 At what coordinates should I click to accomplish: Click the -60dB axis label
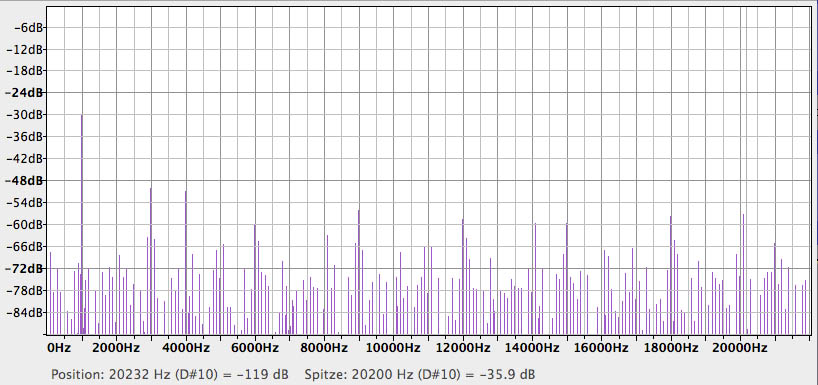[24, 224]
